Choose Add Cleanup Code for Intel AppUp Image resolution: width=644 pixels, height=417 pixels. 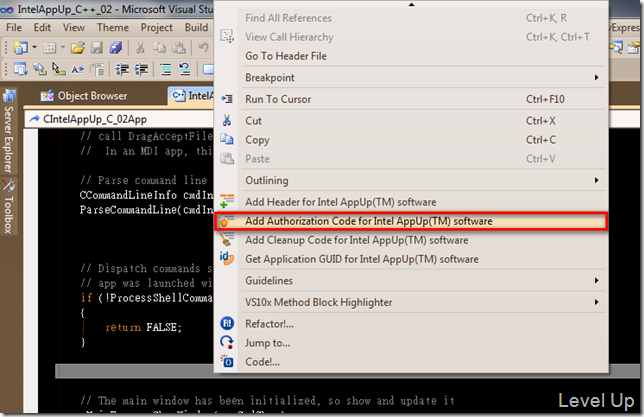pyautogui.click(x=411, y=240)
